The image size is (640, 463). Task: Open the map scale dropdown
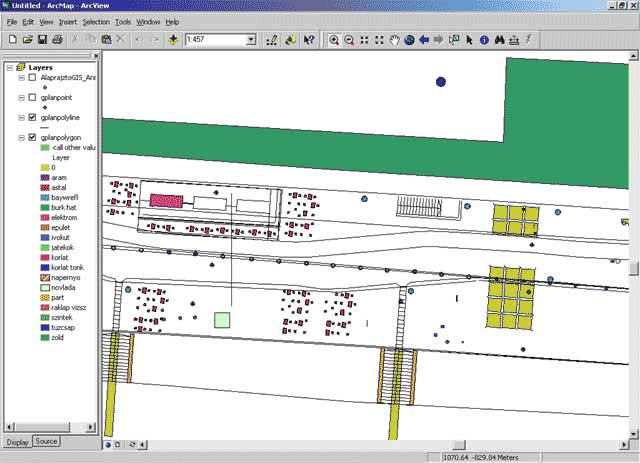[x=250, y=40]
